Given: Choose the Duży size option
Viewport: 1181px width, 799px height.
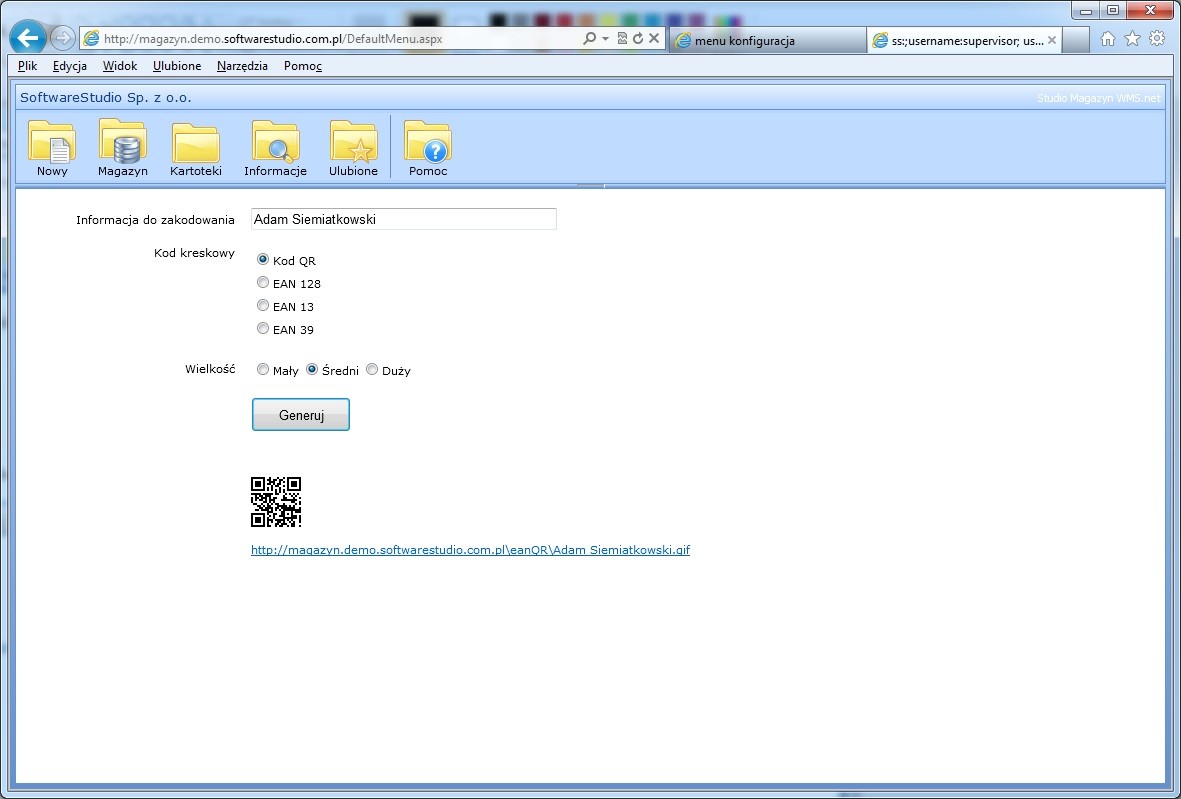Looking at the screenshot, I should 372,370.
